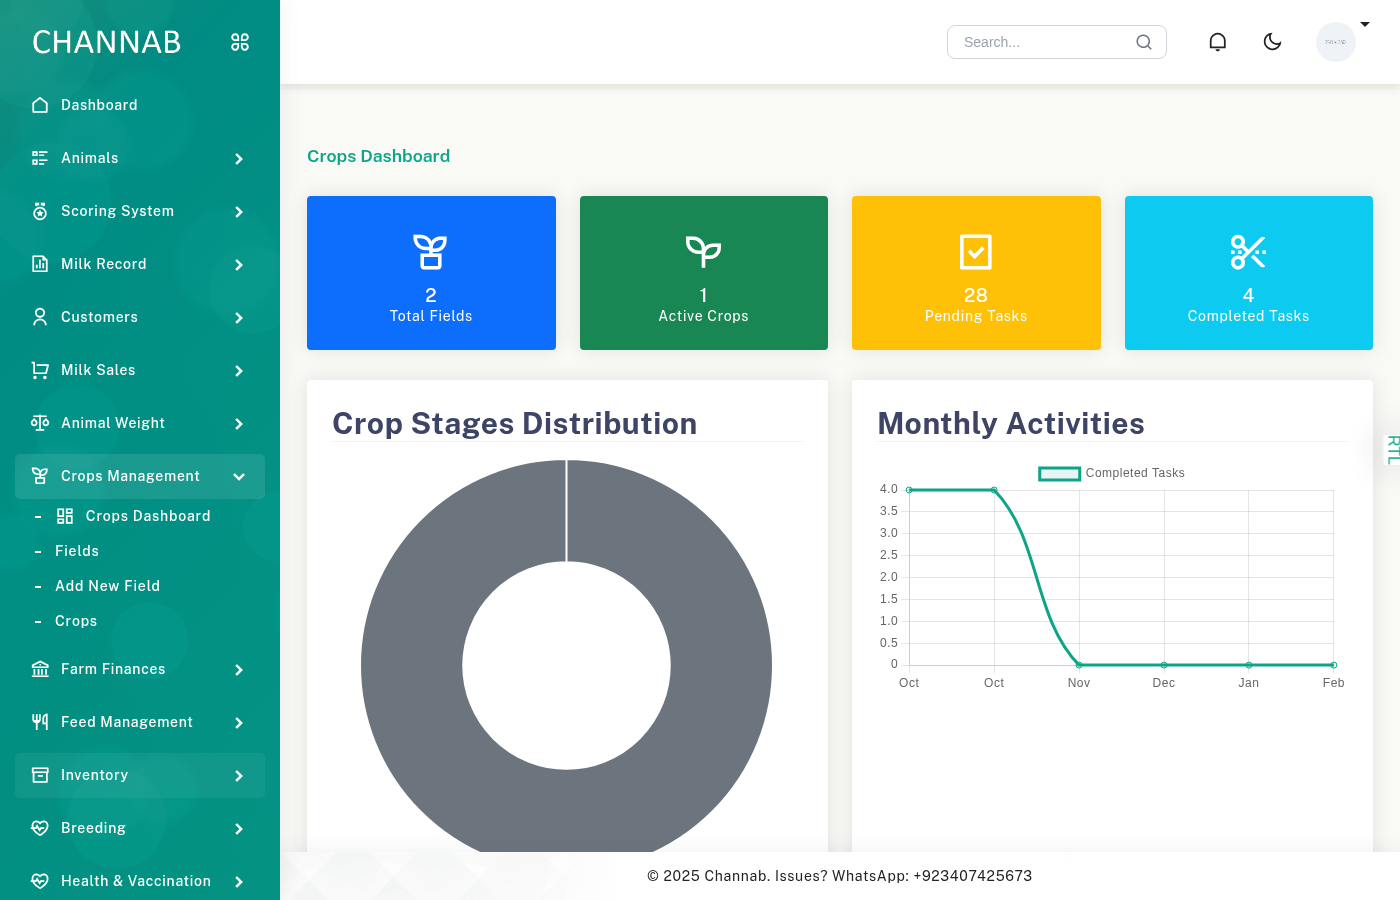Screen dimensions: 1400x900
Task: Toggle dark mode with the moon icon
Action: pyautogui.click(x=1272, y=41)
